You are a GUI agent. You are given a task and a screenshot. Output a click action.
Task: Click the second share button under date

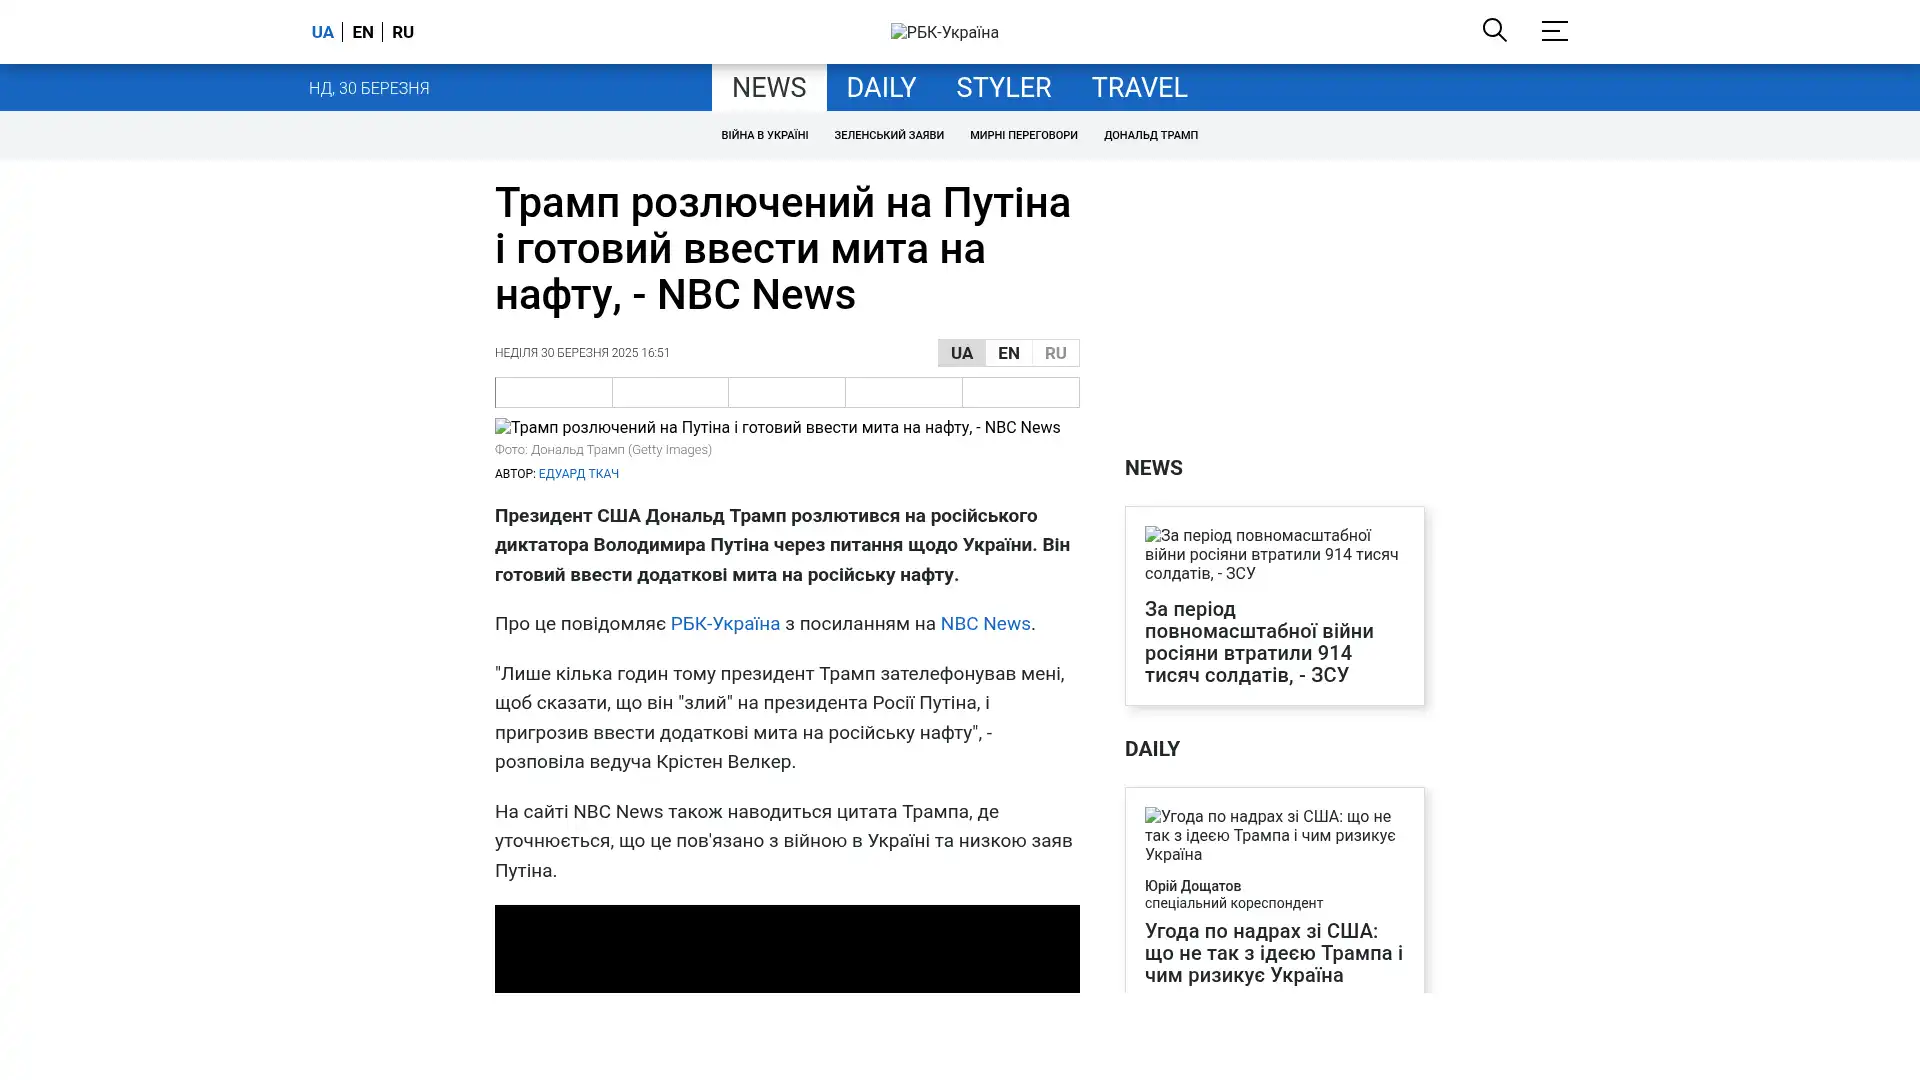pyautogui.click(x=670, y=392)
